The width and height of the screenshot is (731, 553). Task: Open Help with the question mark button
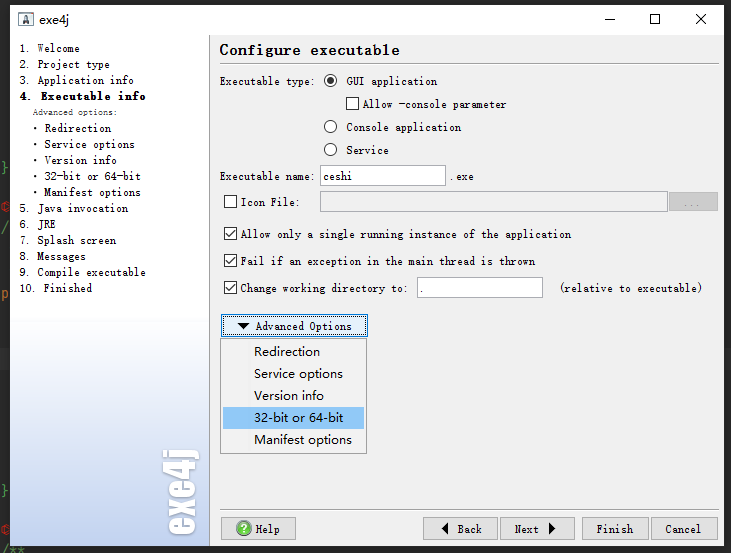[x=258, y=529]
